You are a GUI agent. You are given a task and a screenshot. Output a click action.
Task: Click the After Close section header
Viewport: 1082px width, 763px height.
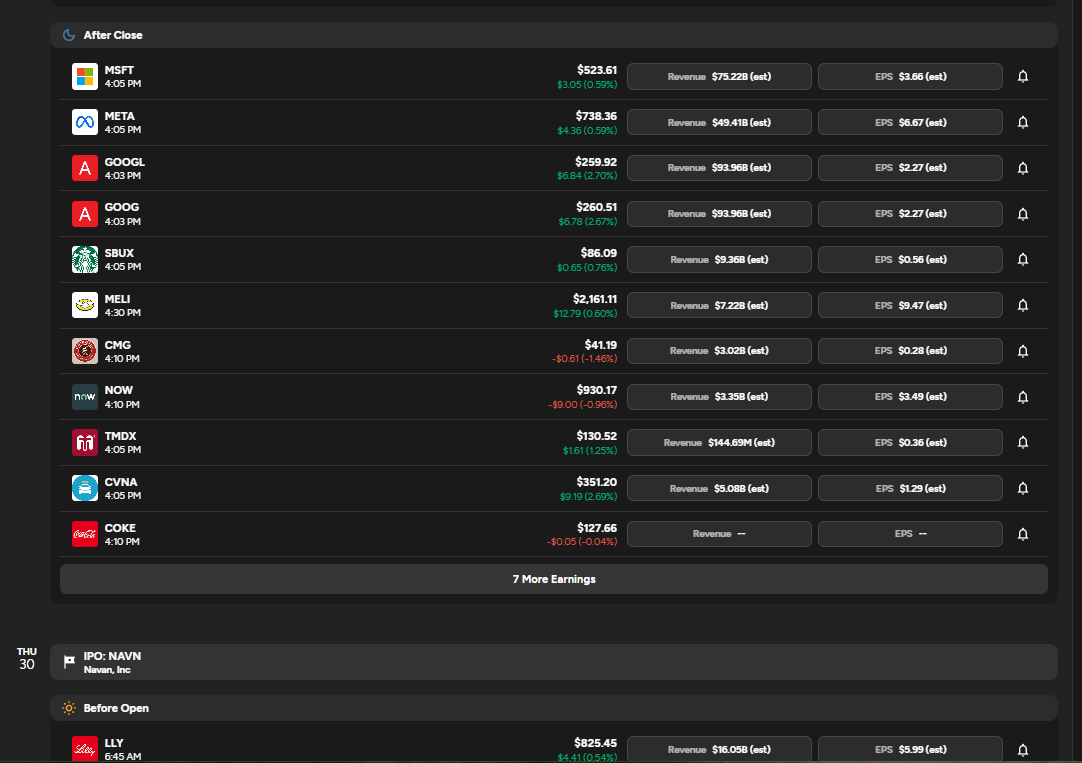pyautogui.click(x=553, y=35)
